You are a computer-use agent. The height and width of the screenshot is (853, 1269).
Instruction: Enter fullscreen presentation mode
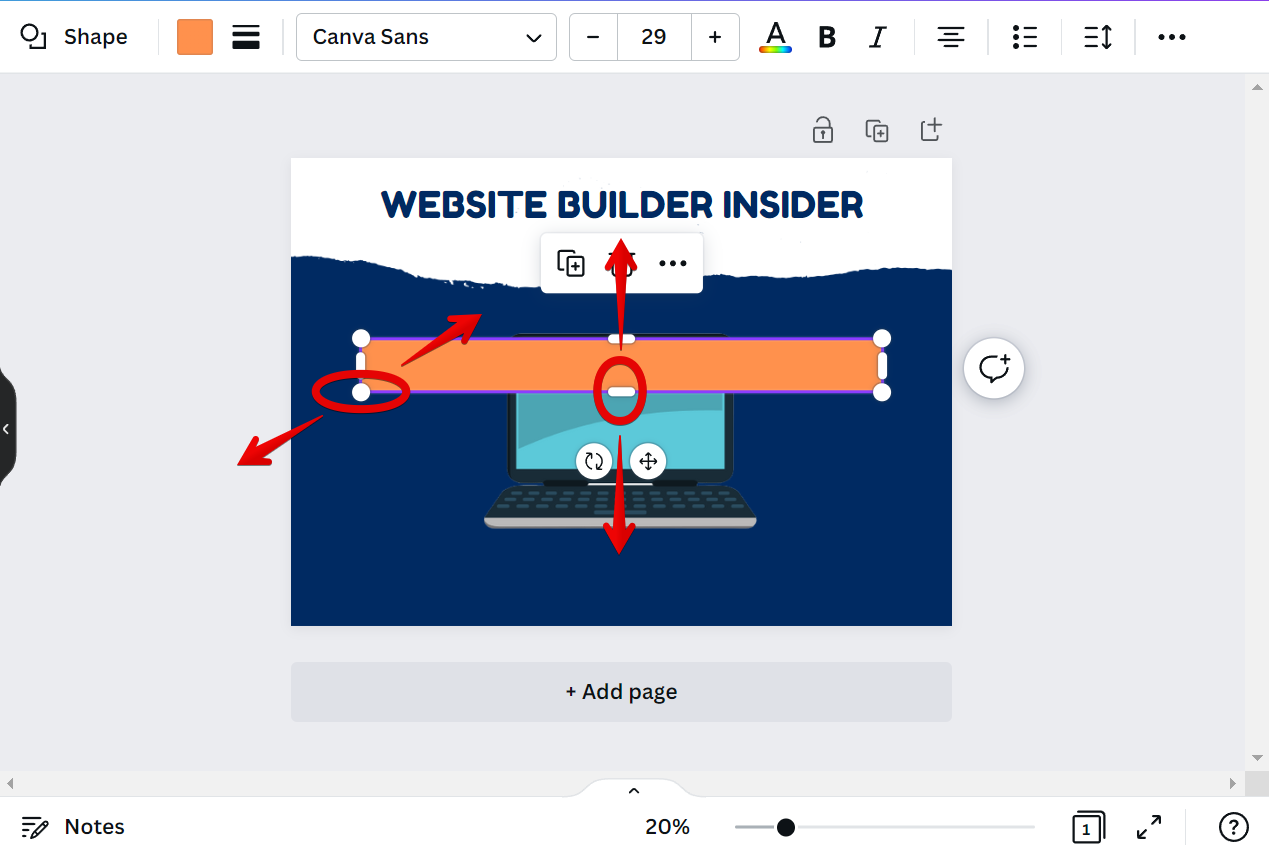pos(1149,827)
